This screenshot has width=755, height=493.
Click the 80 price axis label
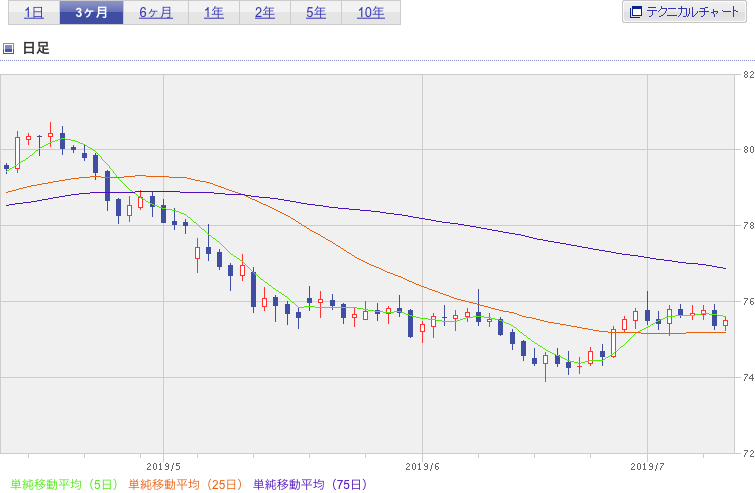pos(749,150)
